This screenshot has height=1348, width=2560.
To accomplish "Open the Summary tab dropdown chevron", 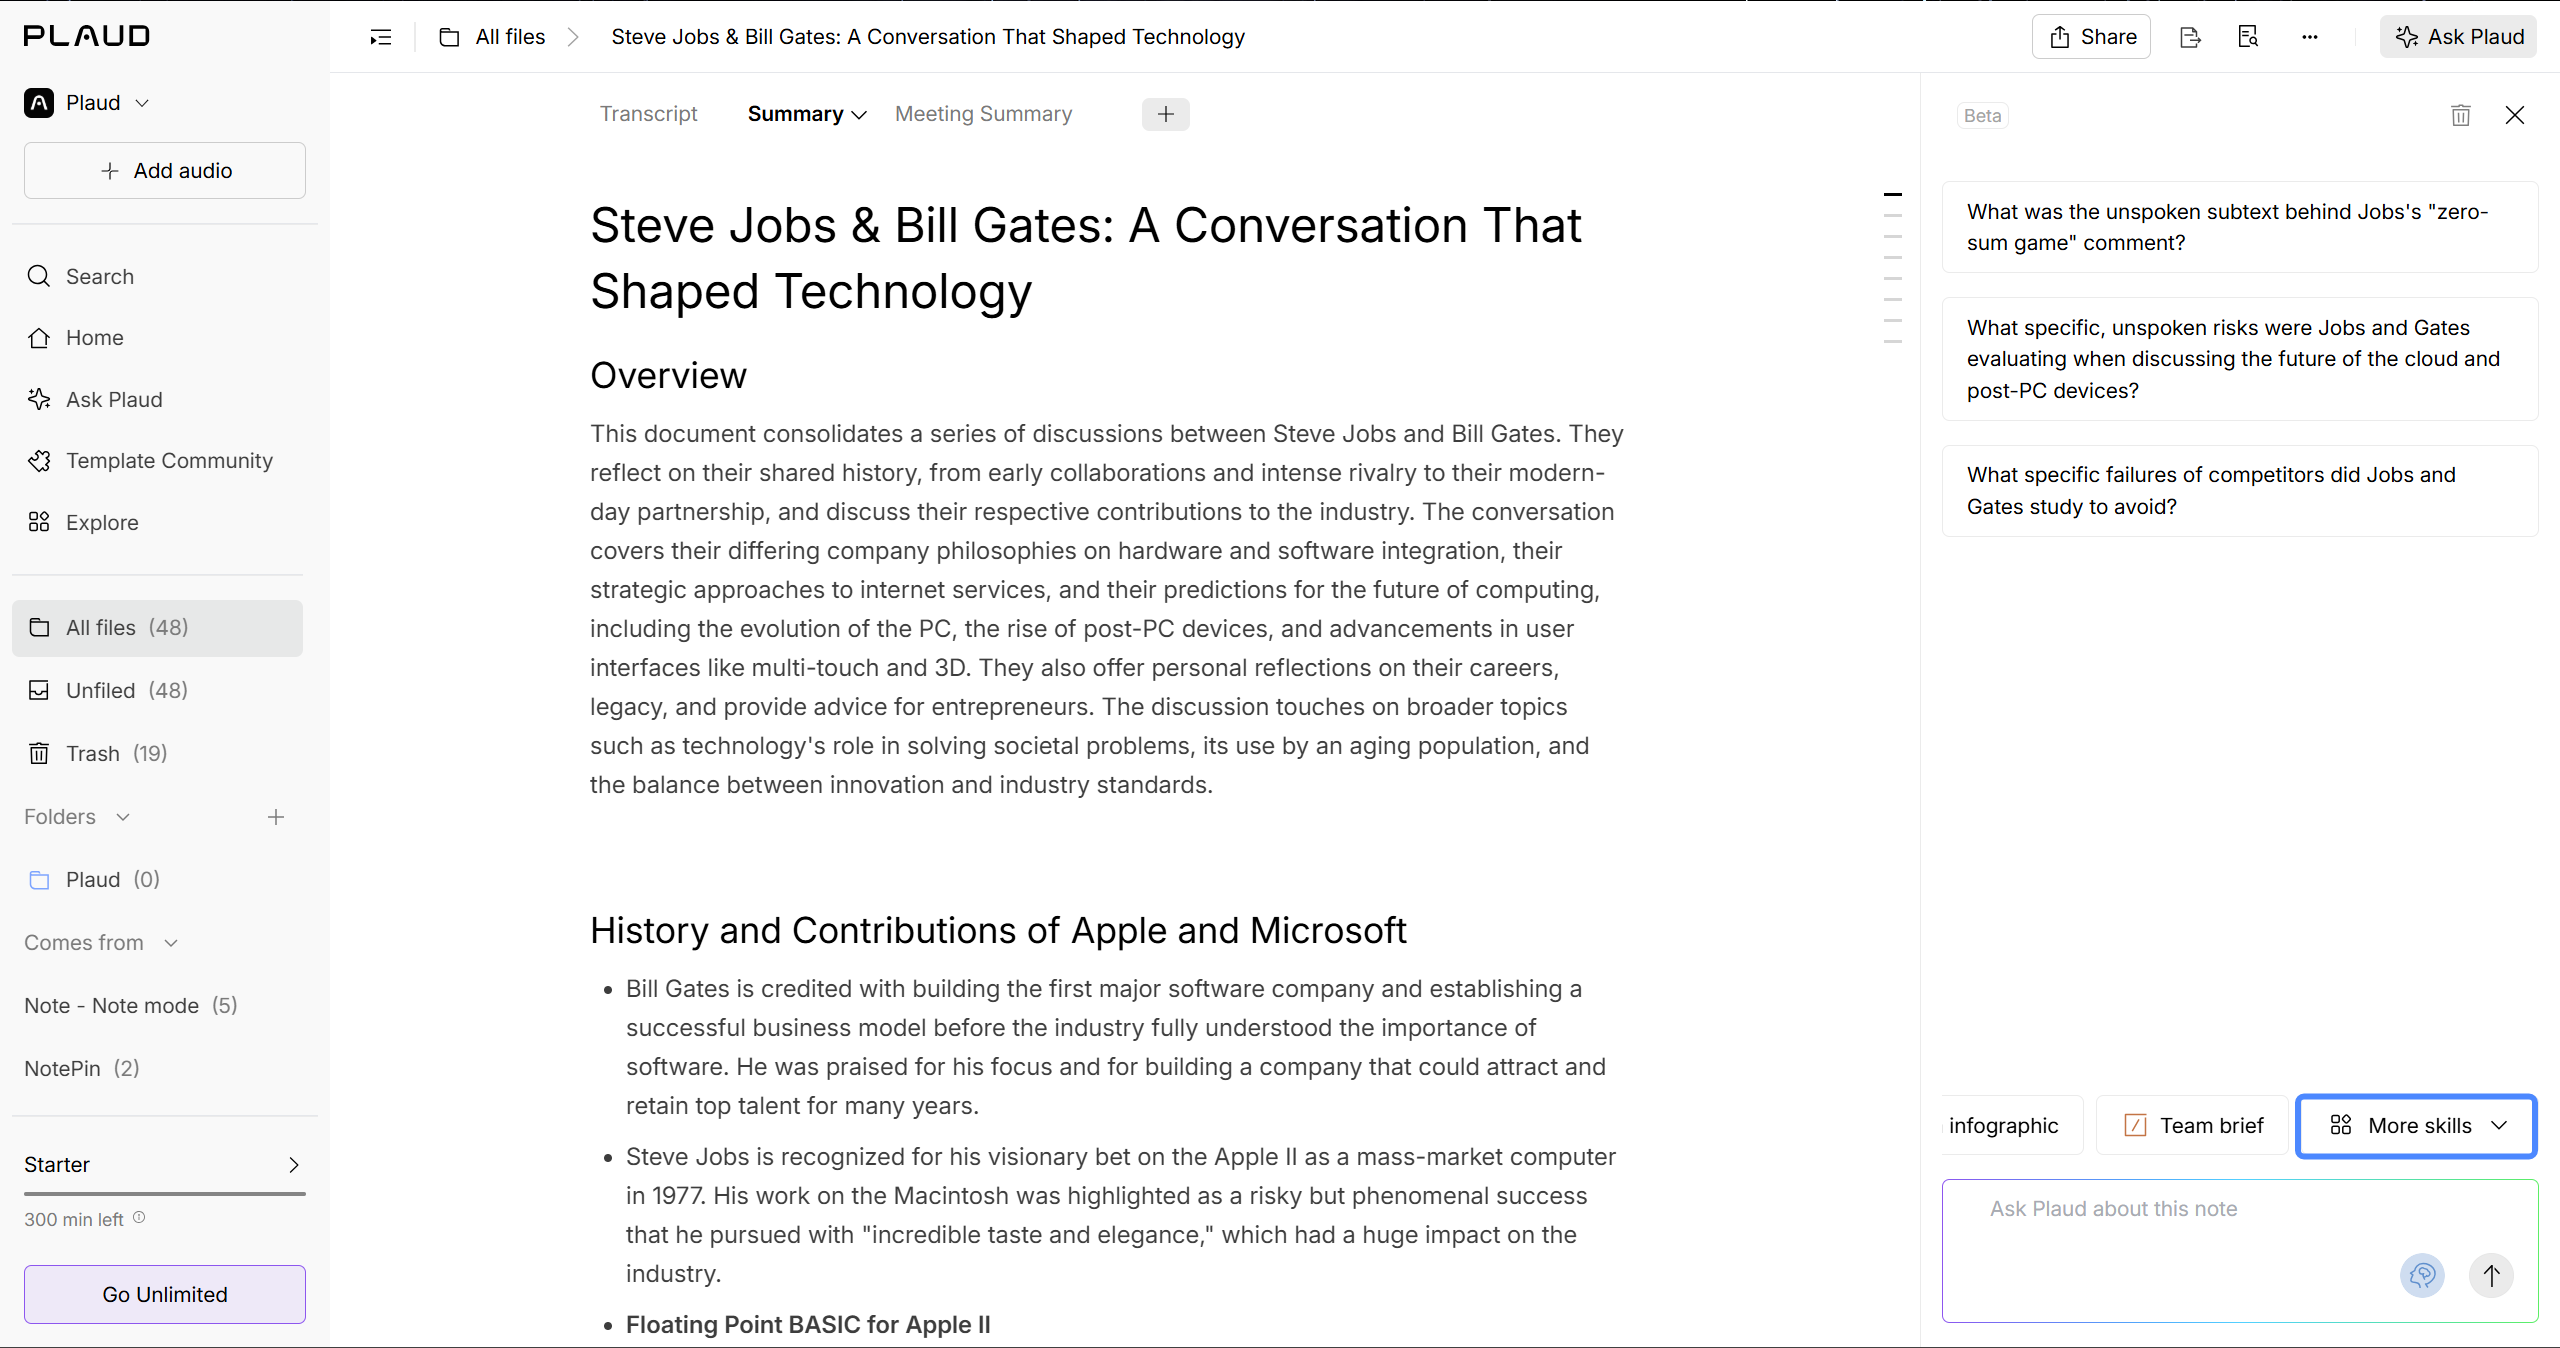I will pos(859,115).
